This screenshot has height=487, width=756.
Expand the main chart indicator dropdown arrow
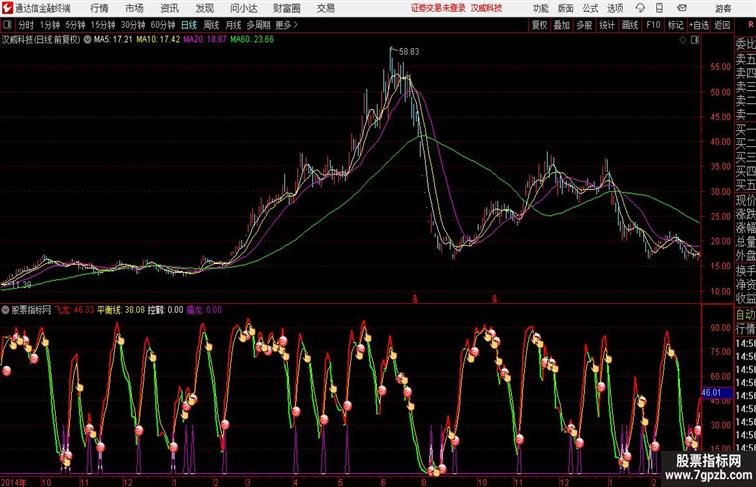87,40
